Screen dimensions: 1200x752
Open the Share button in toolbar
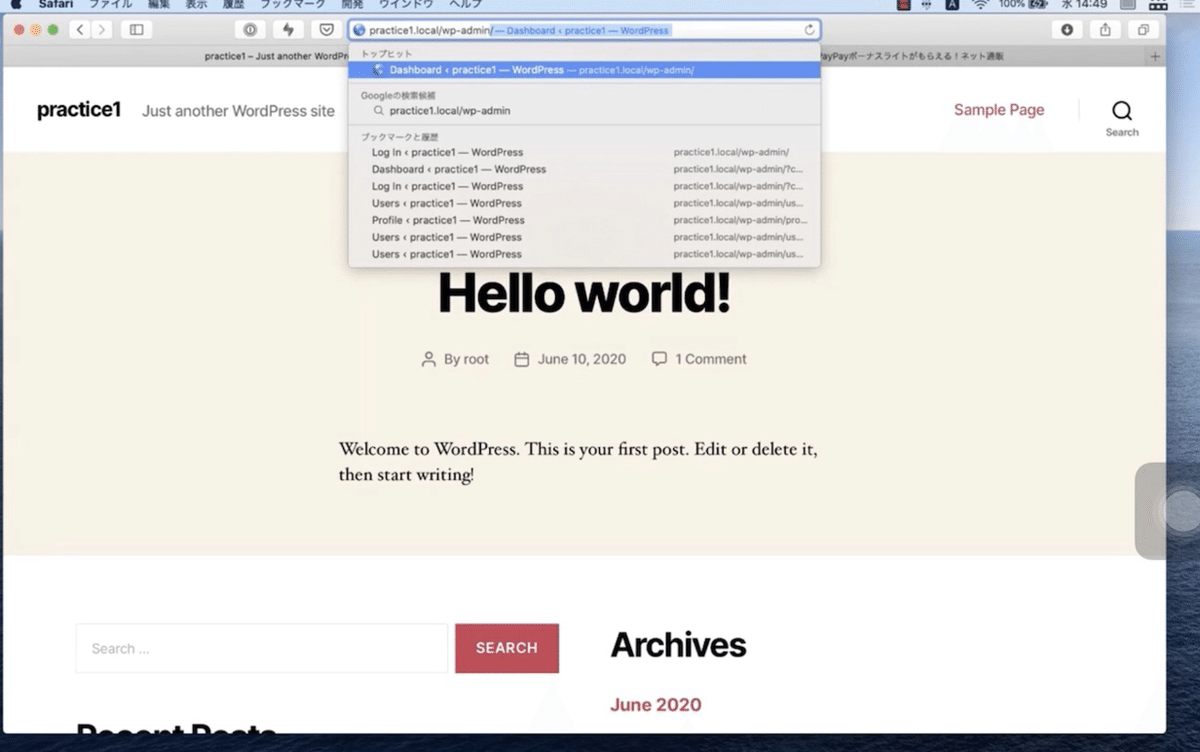coord(1105,30)
